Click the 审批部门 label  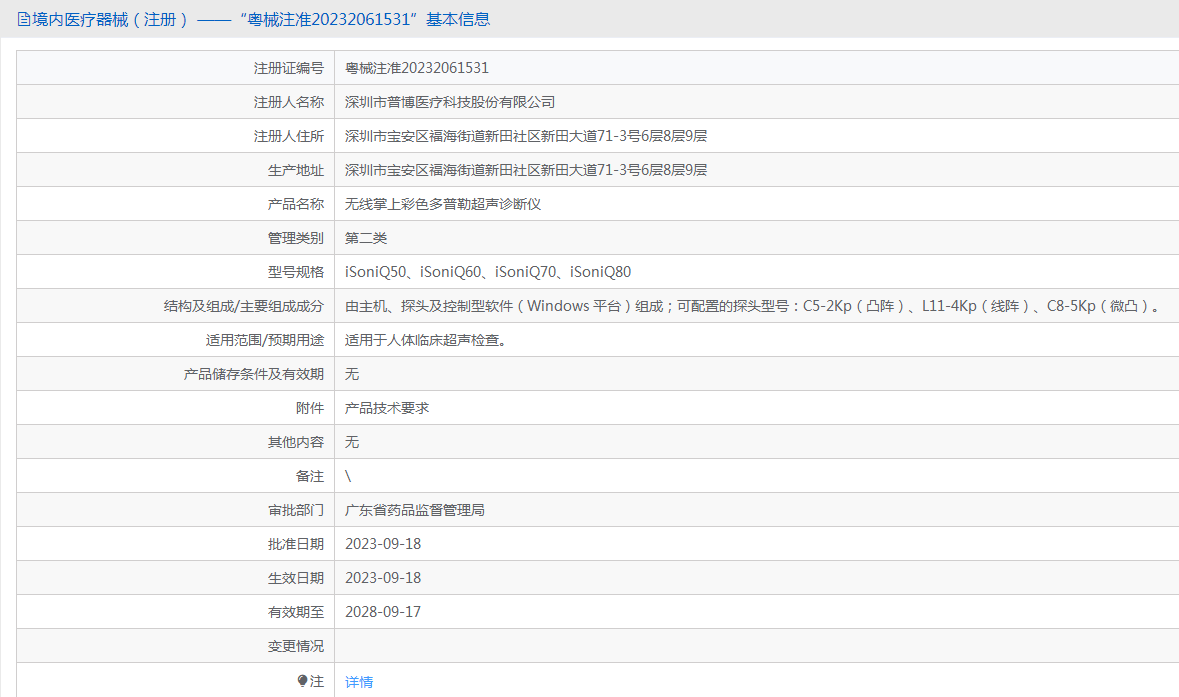coord(296,511)
